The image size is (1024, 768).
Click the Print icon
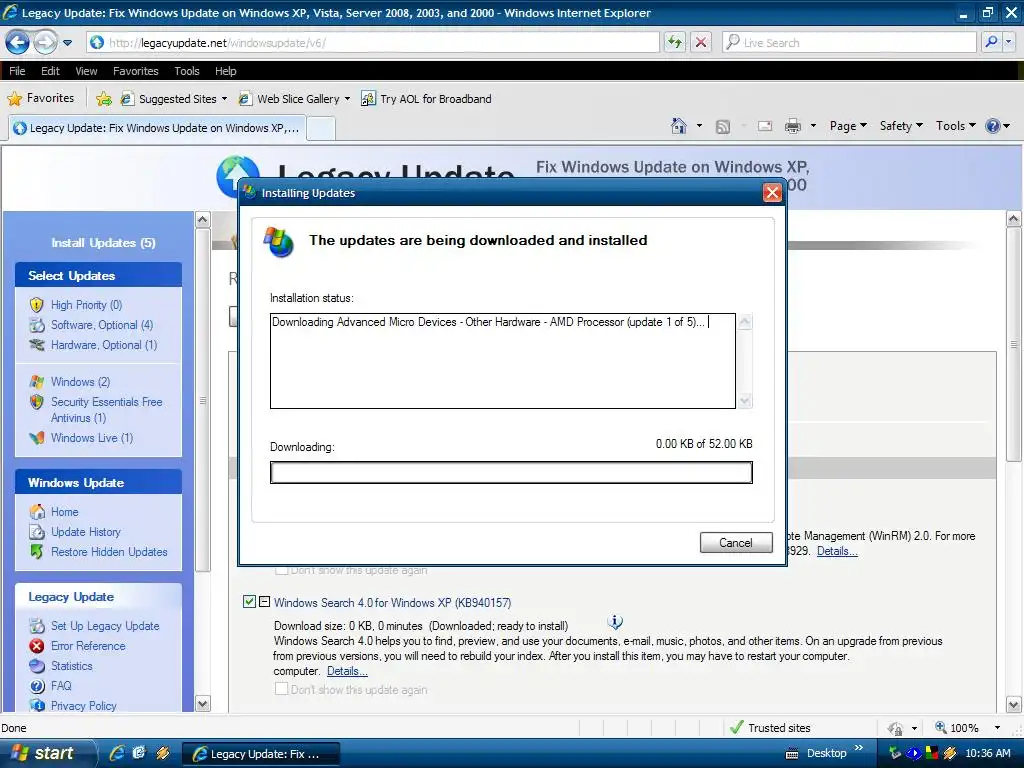(x=792, y=126)
